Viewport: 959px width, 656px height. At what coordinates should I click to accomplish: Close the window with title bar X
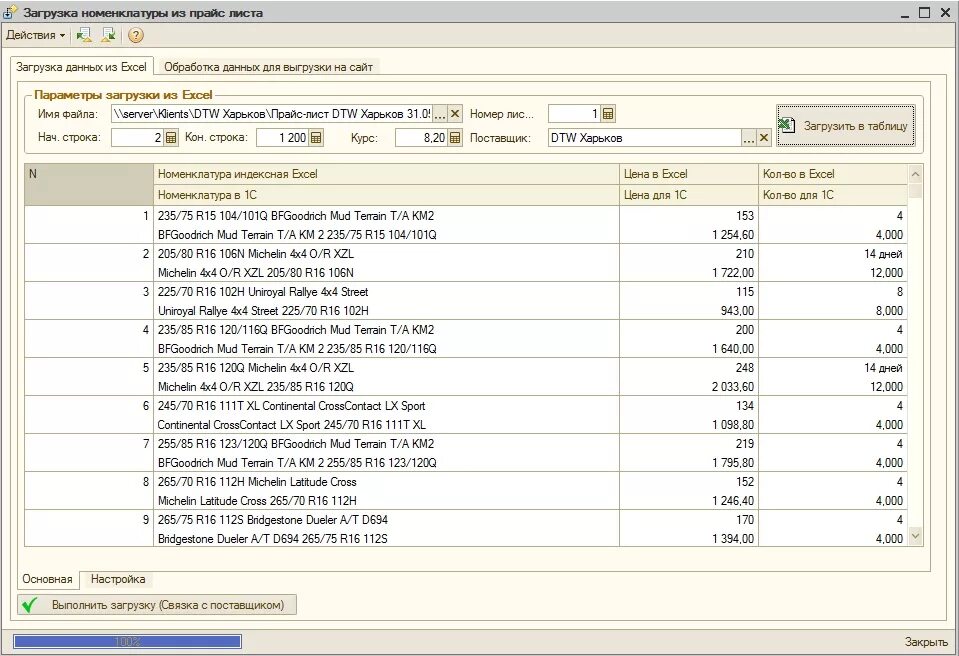[x=945, y=13]
